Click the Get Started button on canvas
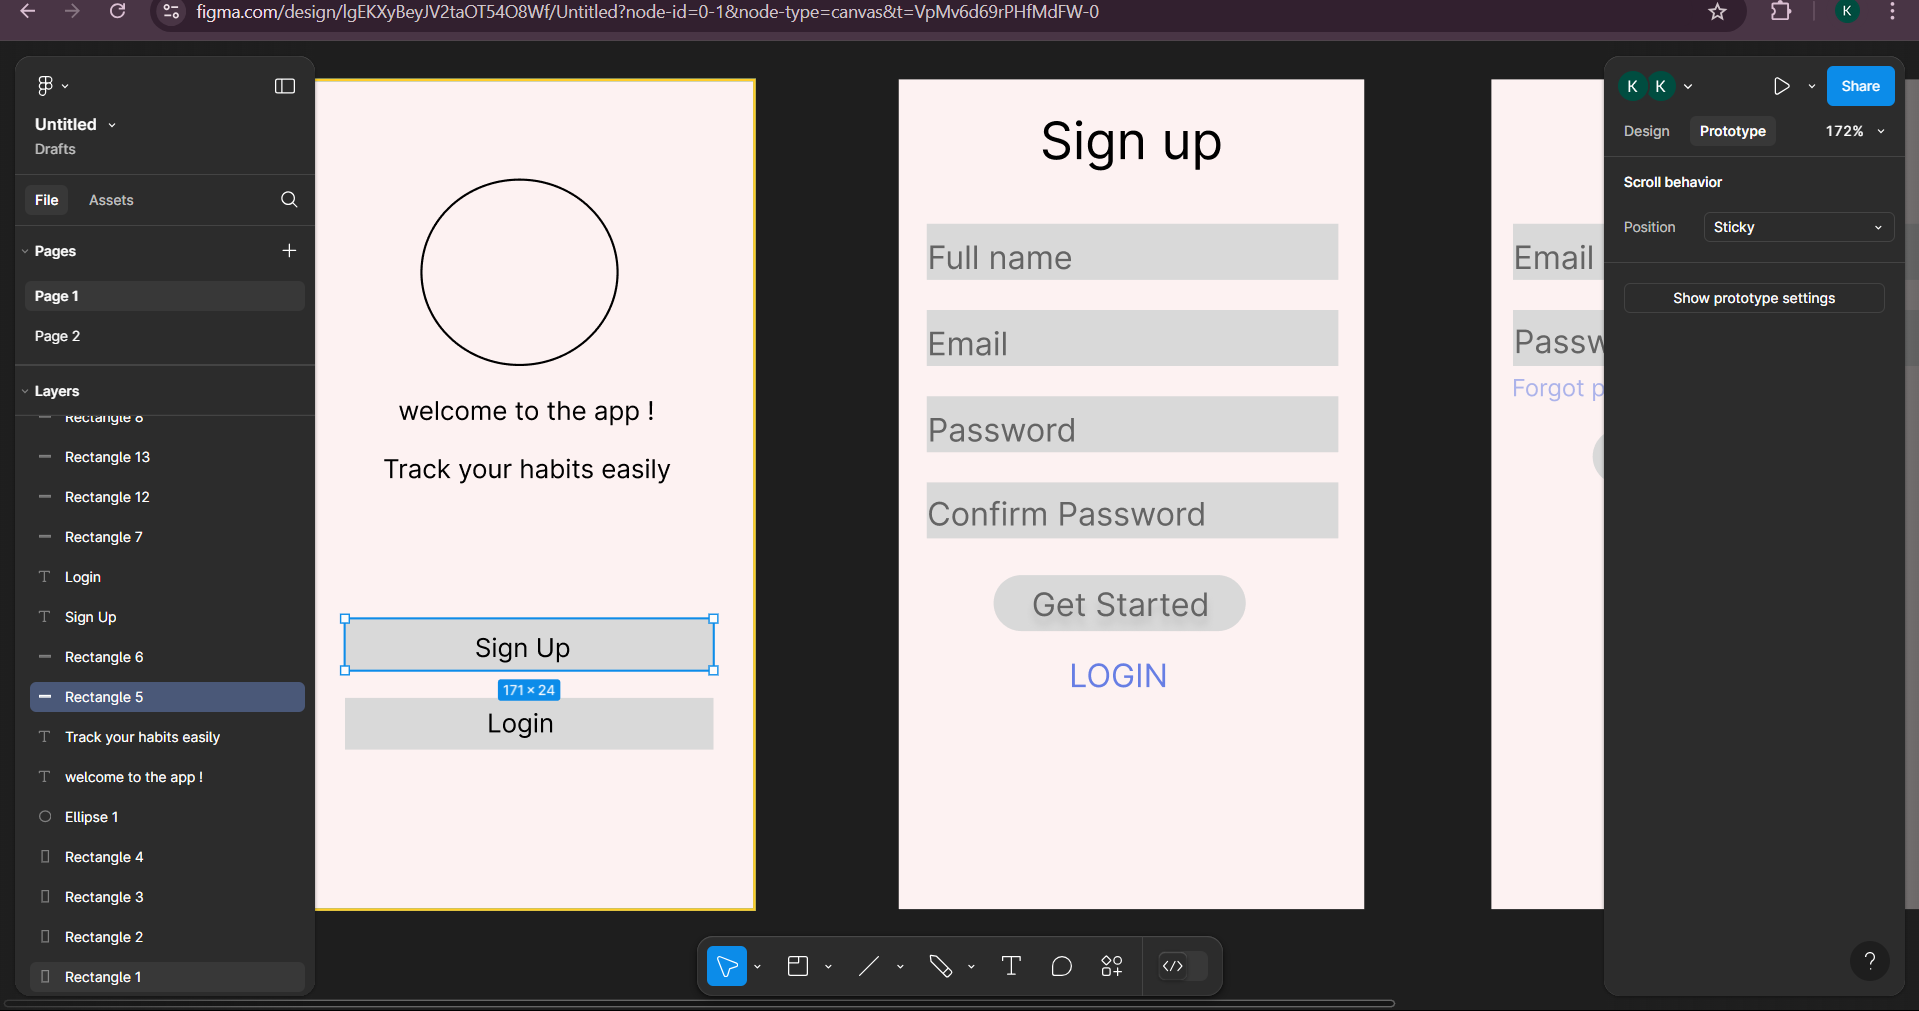The height and width of the screenshot is (1011, 1919). tap(1119, 603)
